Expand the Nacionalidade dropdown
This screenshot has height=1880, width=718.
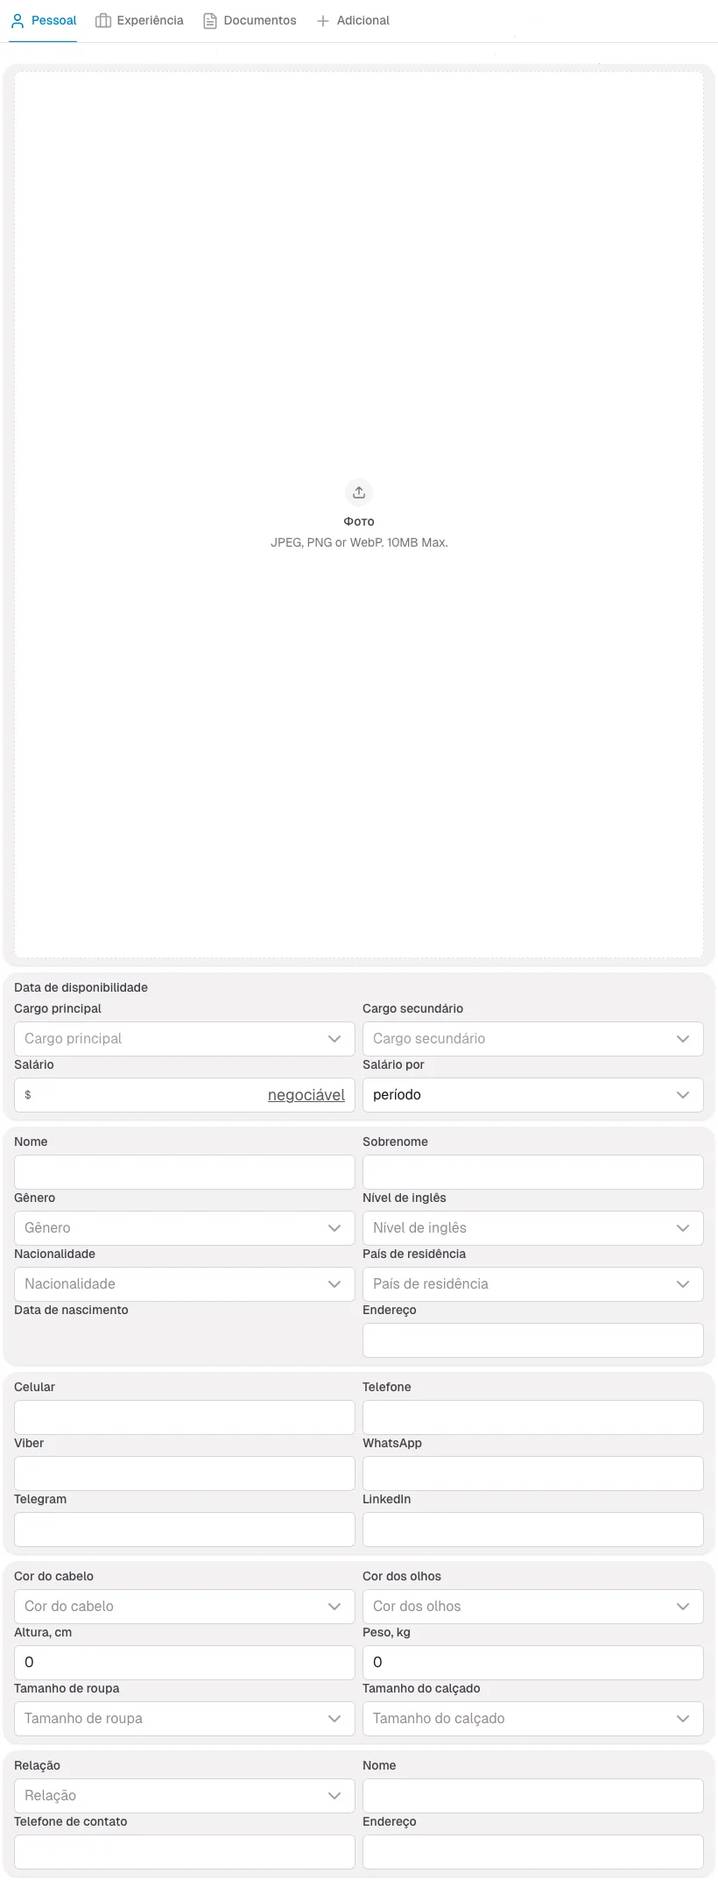tap(184, 1283)
